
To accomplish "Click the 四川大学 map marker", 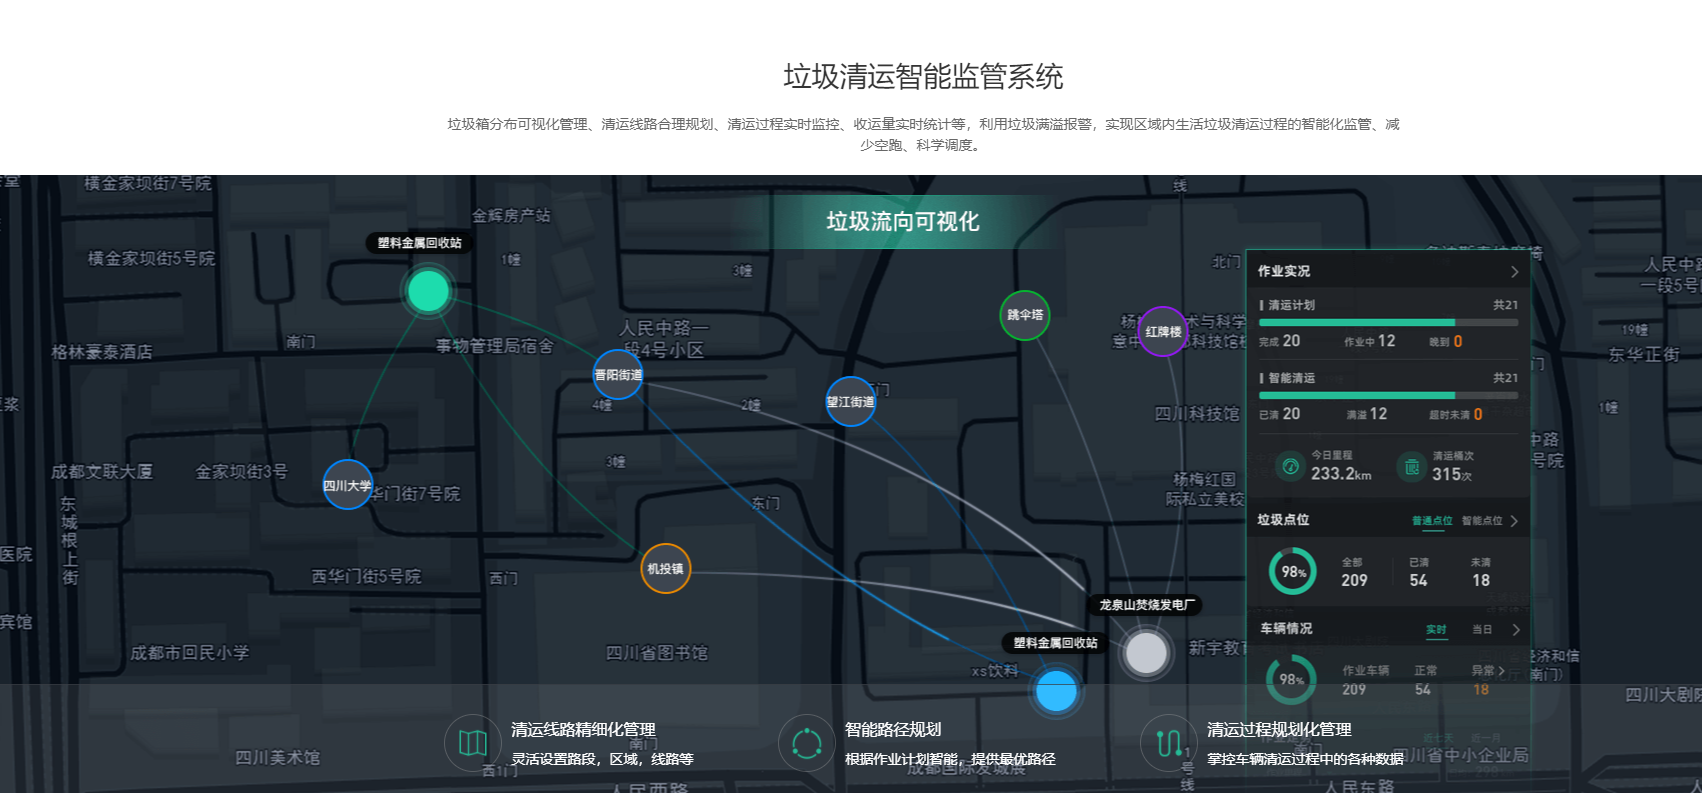I will (348, 485).
